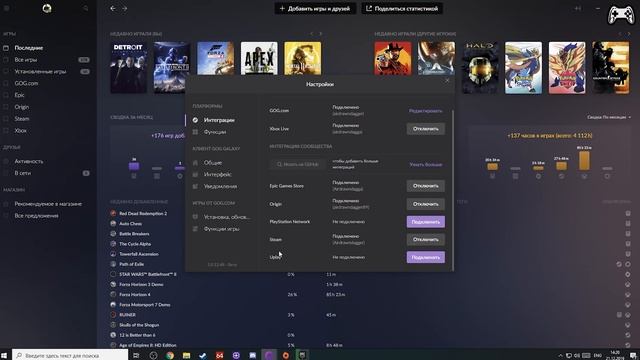640x360 pixels.
Task: Open the Red Dead Redemption 2 cover
Action: click(393, 58)
